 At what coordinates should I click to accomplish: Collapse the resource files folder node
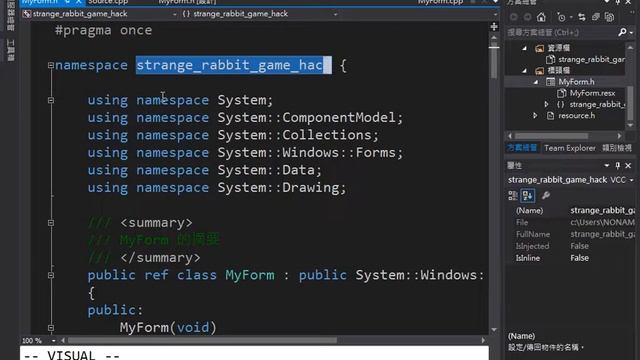coord(524,48)
